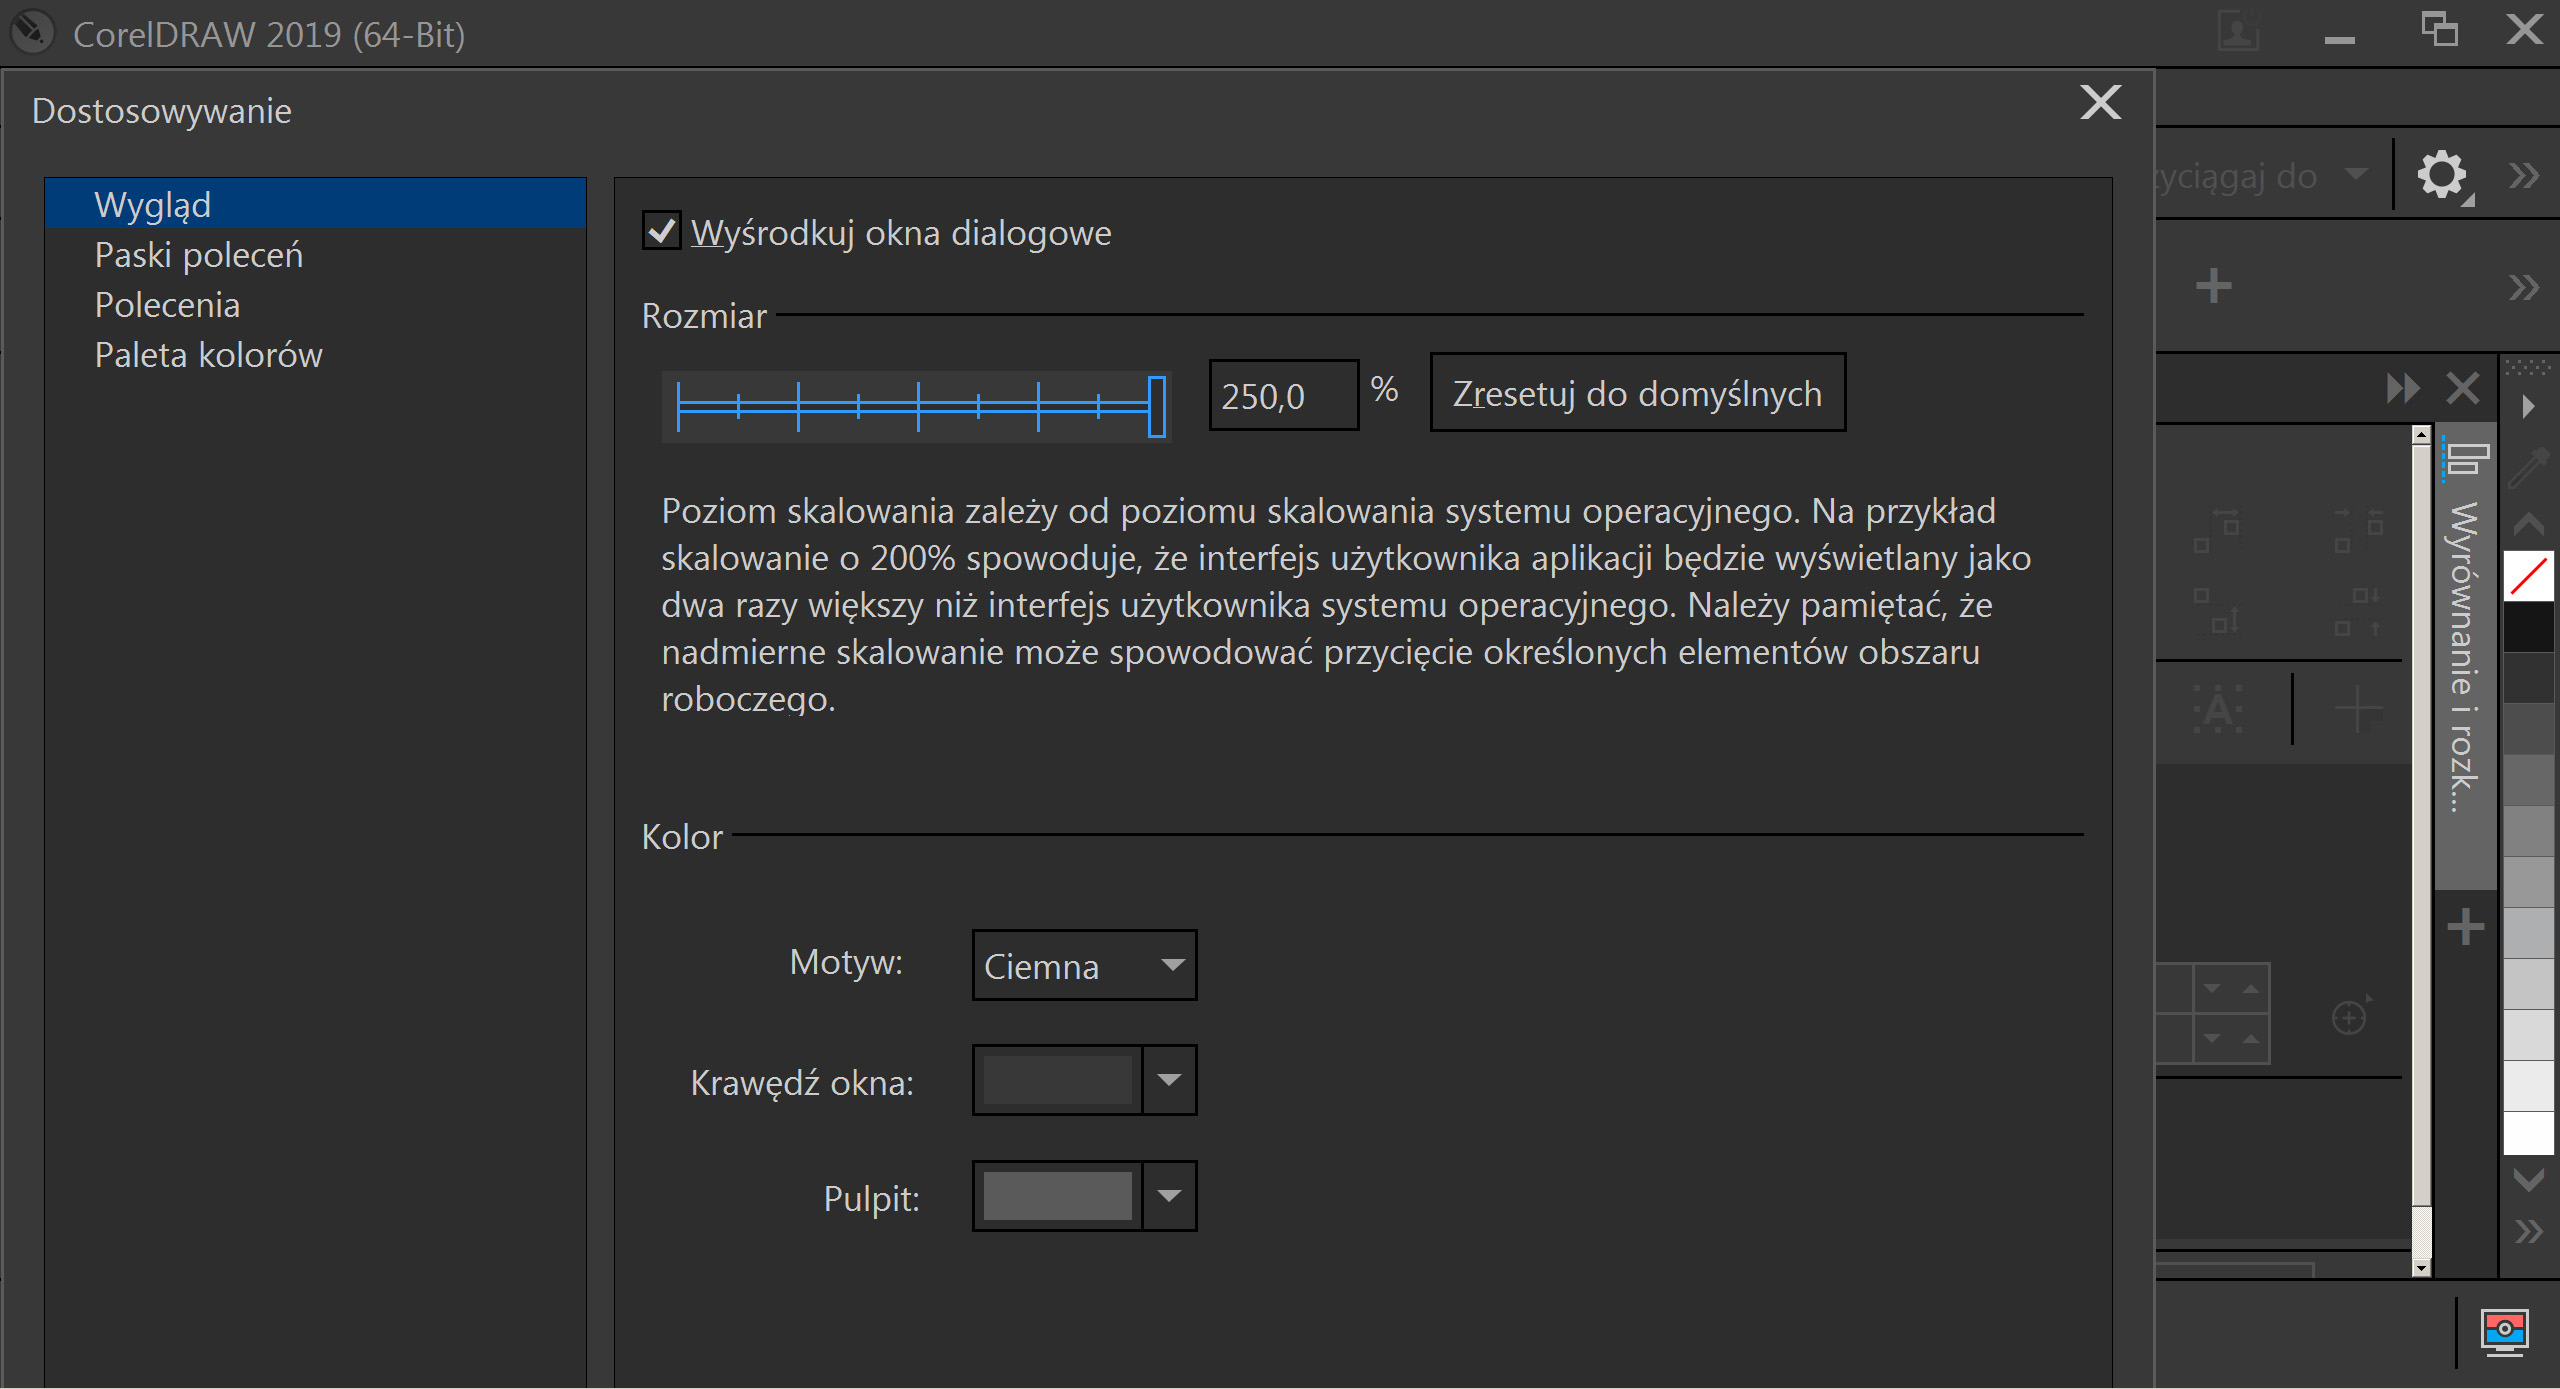Click the eyedropper in the color palette
This screenshot has height=1389, width=2560.
coord(2528,468)
